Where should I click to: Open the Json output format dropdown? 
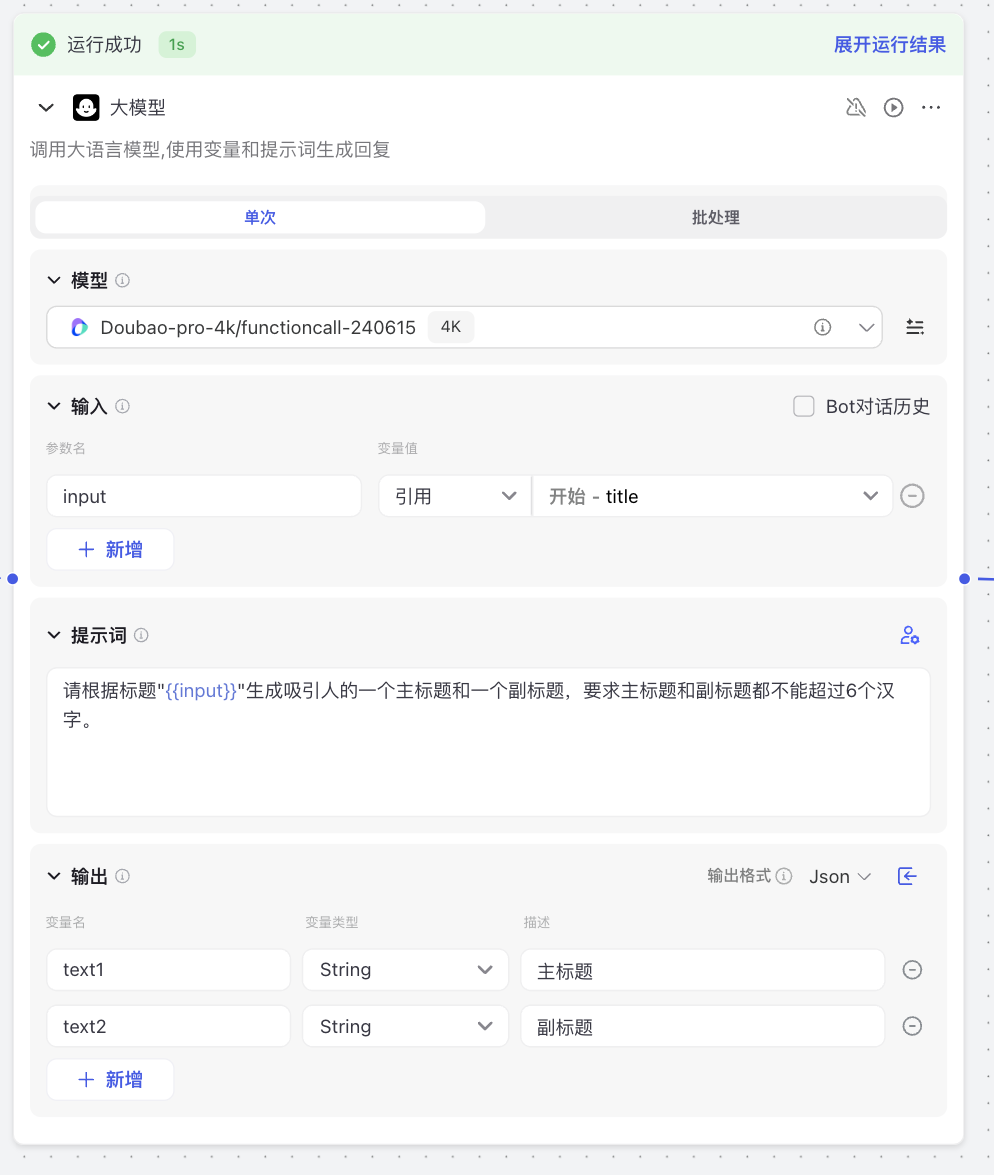(x=839, y=876)
